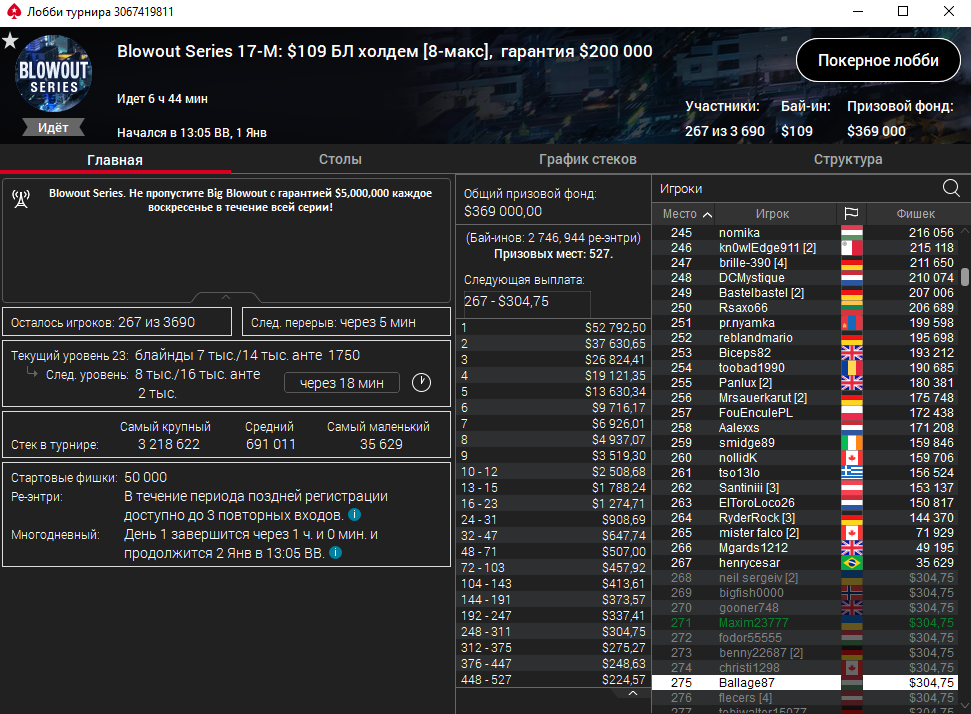Screen dimensions: 971x714
Task: Collapse the payout list with bottom chevron
Action: pyautogui.click(x=632, y=693)
